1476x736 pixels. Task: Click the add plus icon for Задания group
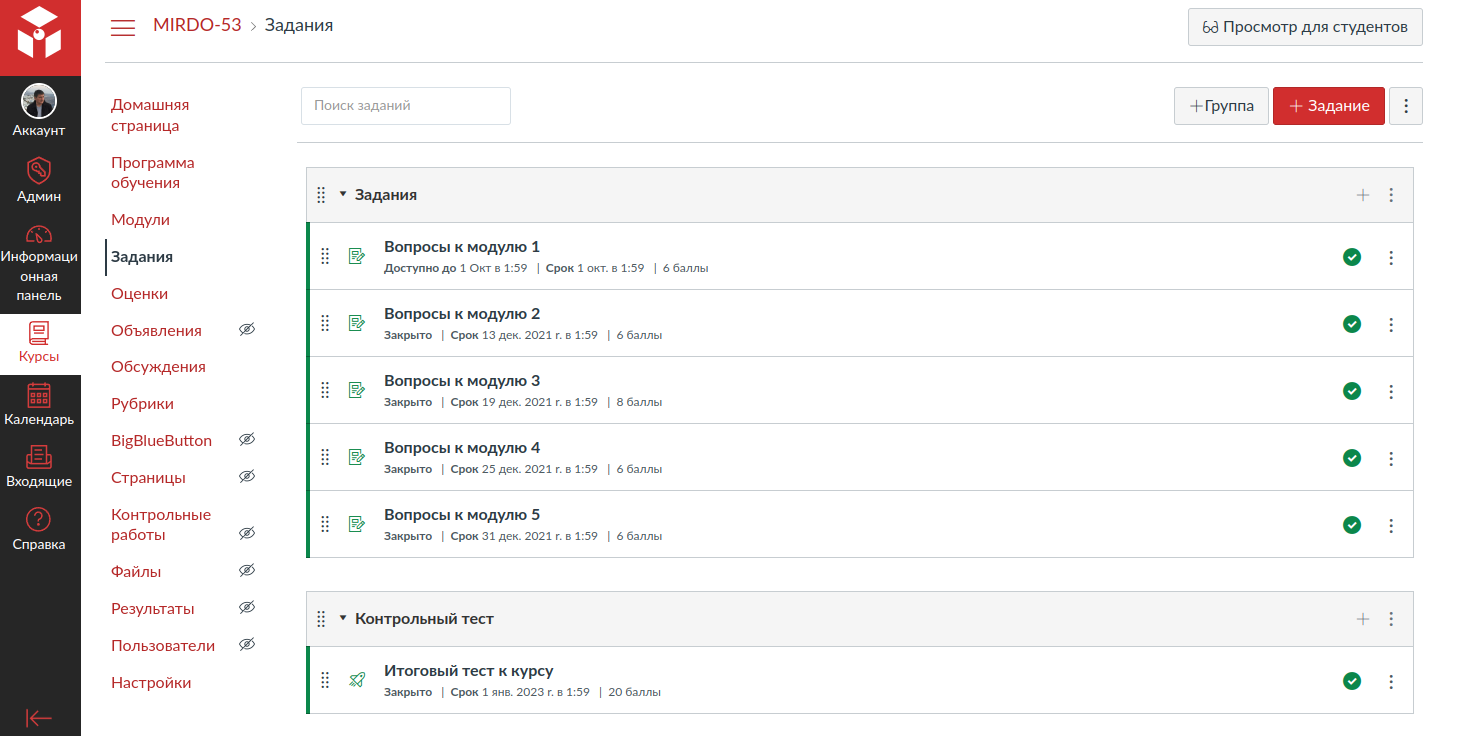click(1362, 195)
